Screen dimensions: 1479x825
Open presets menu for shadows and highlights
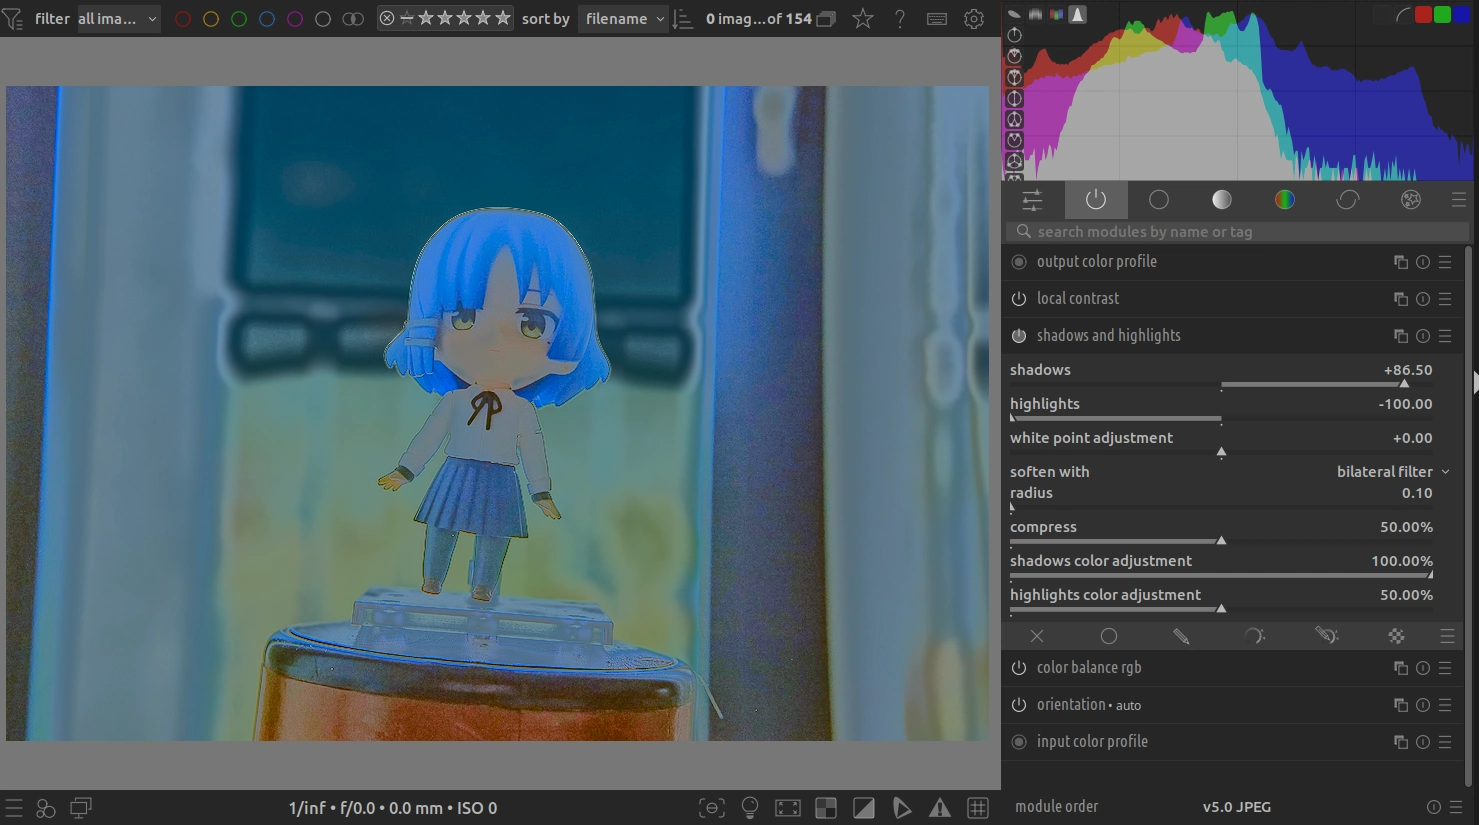point(1445,336)
